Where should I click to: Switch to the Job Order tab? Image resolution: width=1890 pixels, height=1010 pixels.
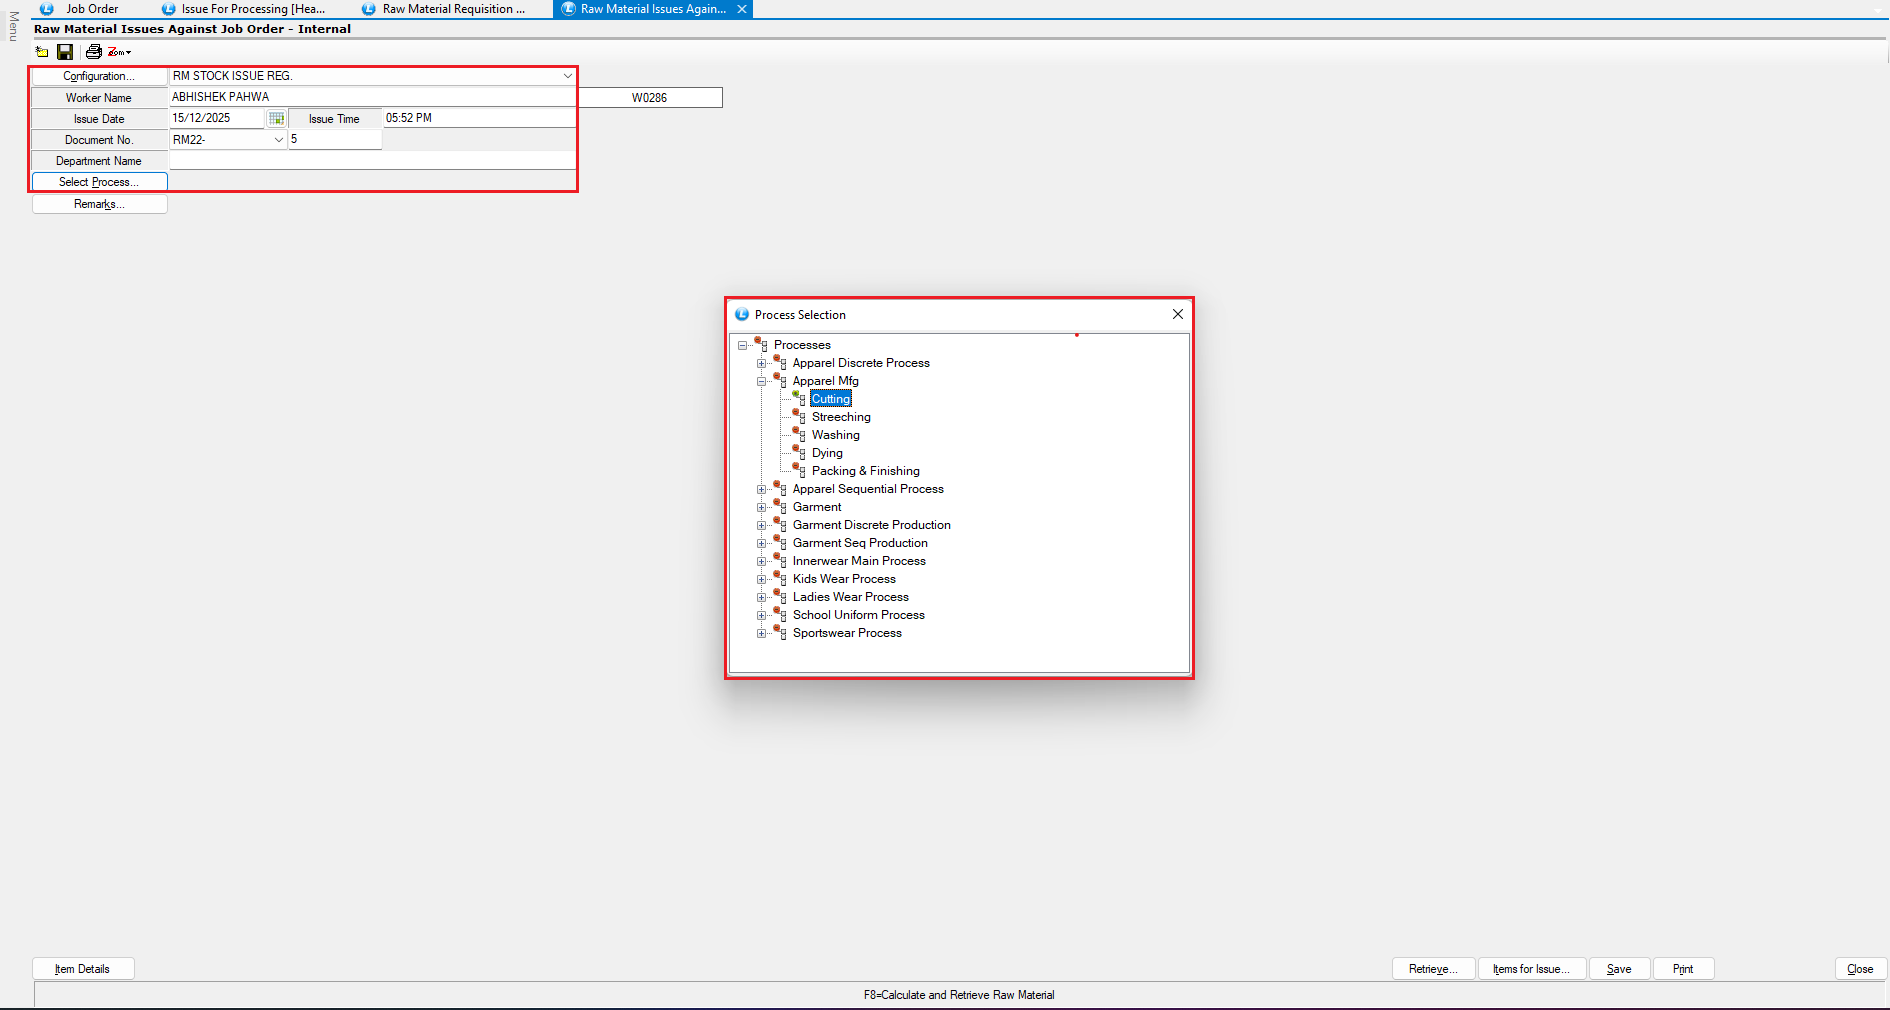92,9
